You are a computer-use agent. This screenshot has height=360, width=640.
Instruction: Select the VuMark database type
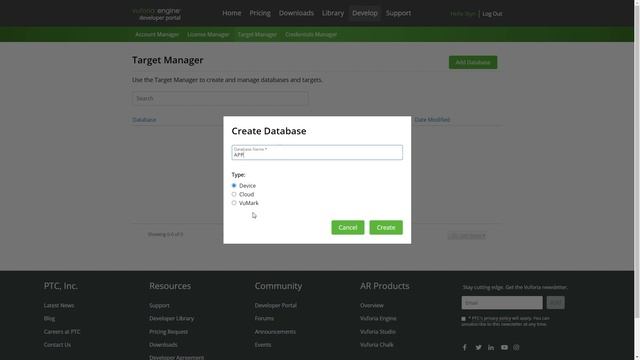234,203
